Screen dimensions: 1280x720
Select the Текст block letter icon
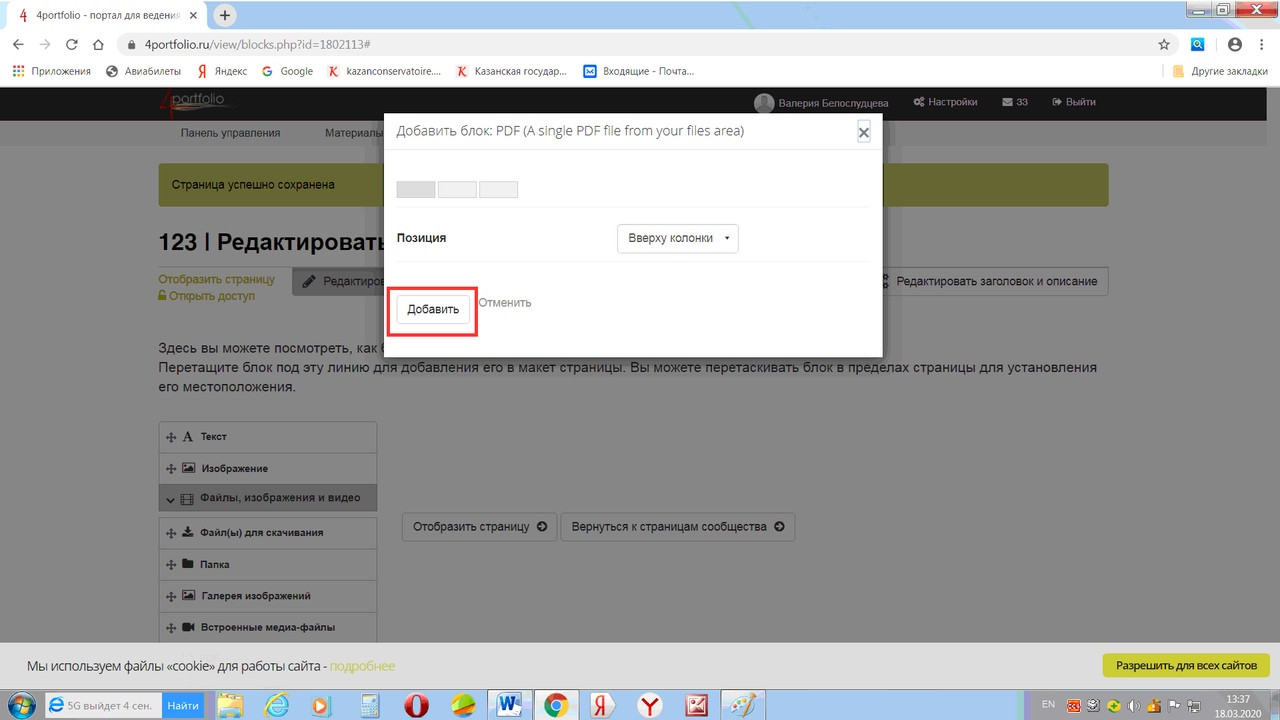coord(187,437)
